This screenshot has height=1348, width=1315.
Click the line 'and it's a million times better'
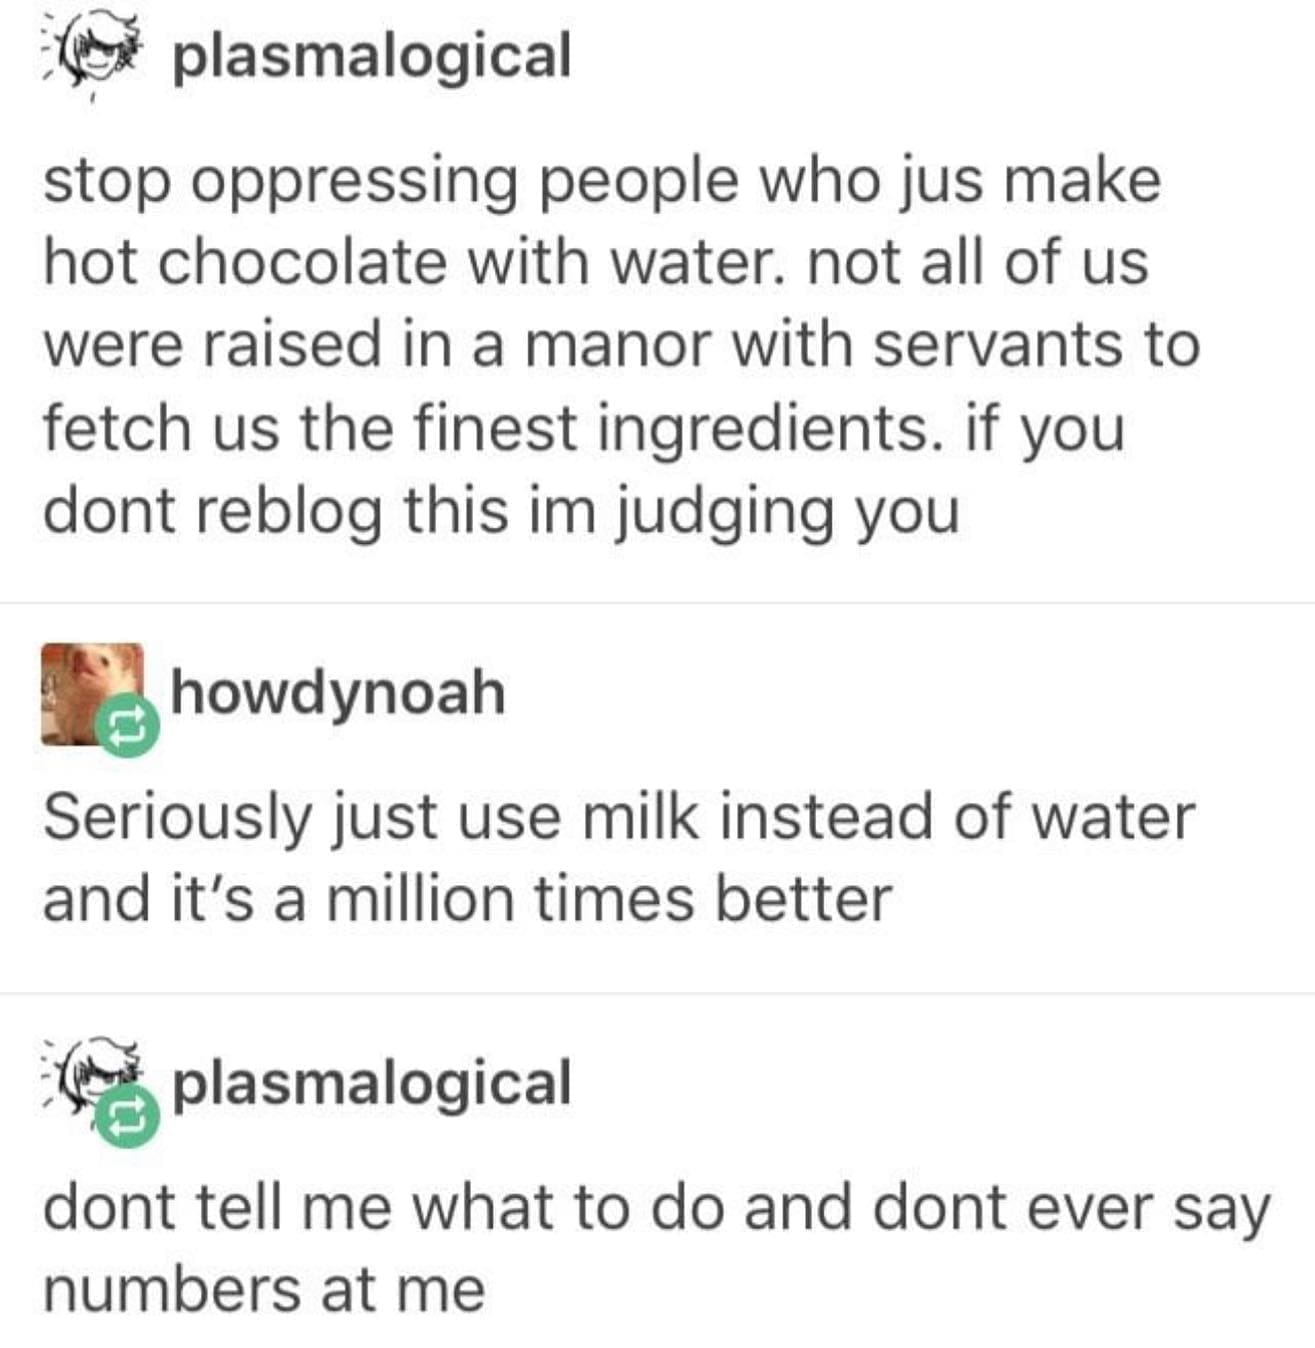click(467, 898)
